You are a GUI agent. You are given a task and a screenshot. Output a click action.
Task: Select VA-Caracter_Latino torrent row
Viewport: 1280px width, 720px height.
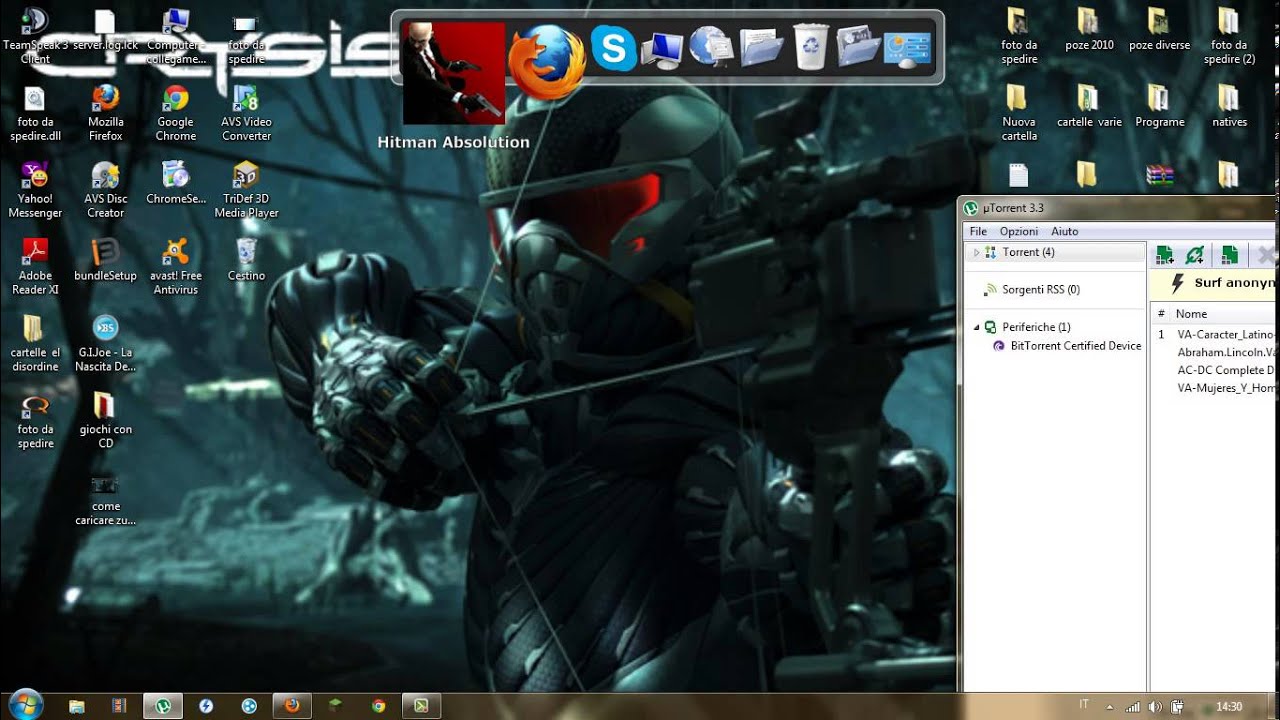pyautogui.click(x=1215, y=335)
